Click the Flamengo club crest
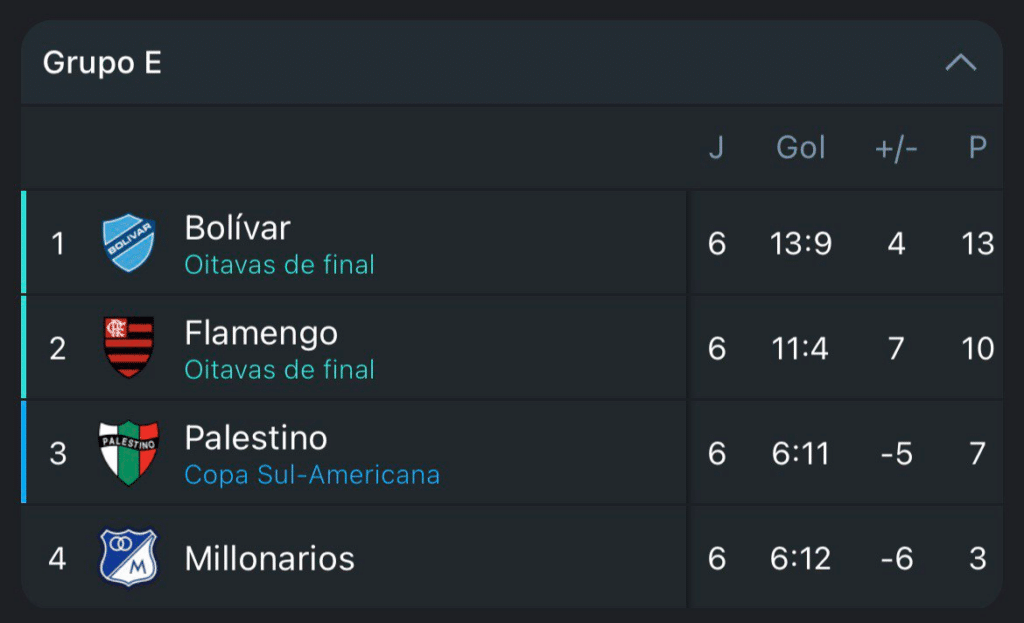This screenshot has height=623, width=1024. tap(129, 348)
